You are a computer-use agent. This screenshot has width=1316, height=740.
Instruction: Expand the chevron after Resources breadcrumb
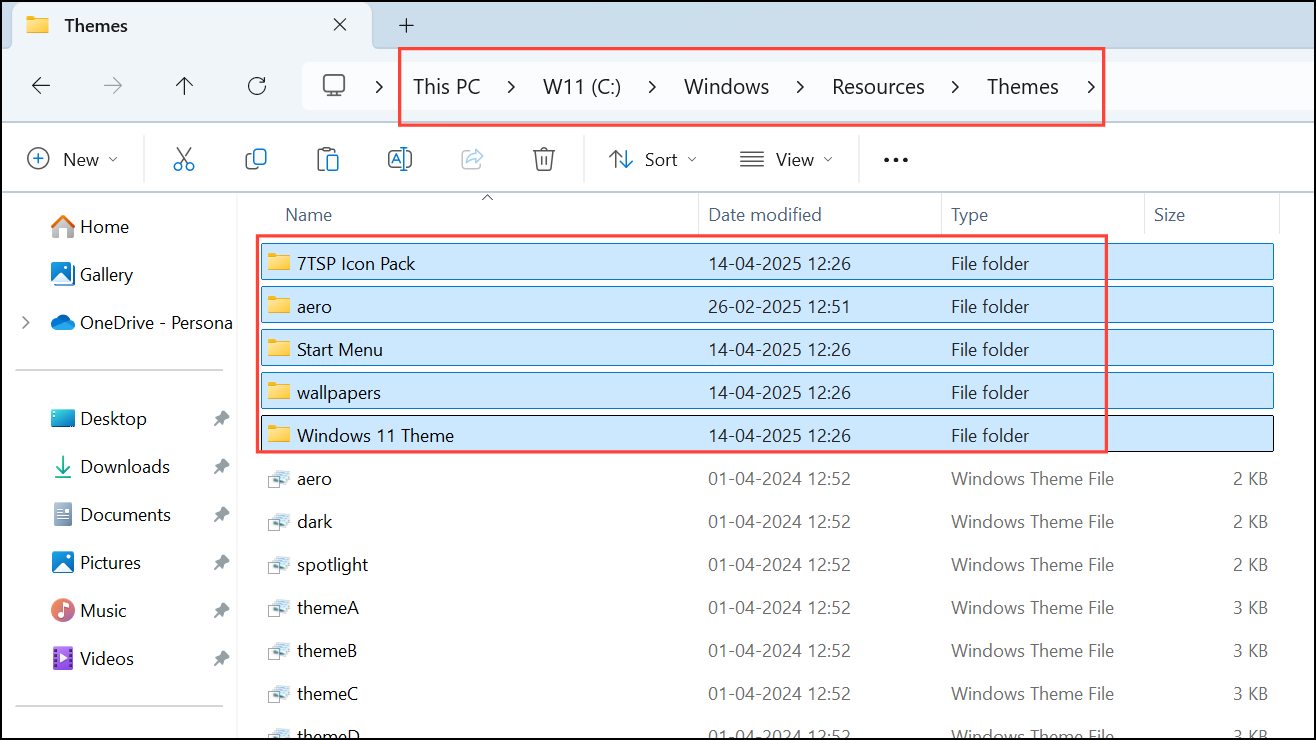tap(955, 87)
